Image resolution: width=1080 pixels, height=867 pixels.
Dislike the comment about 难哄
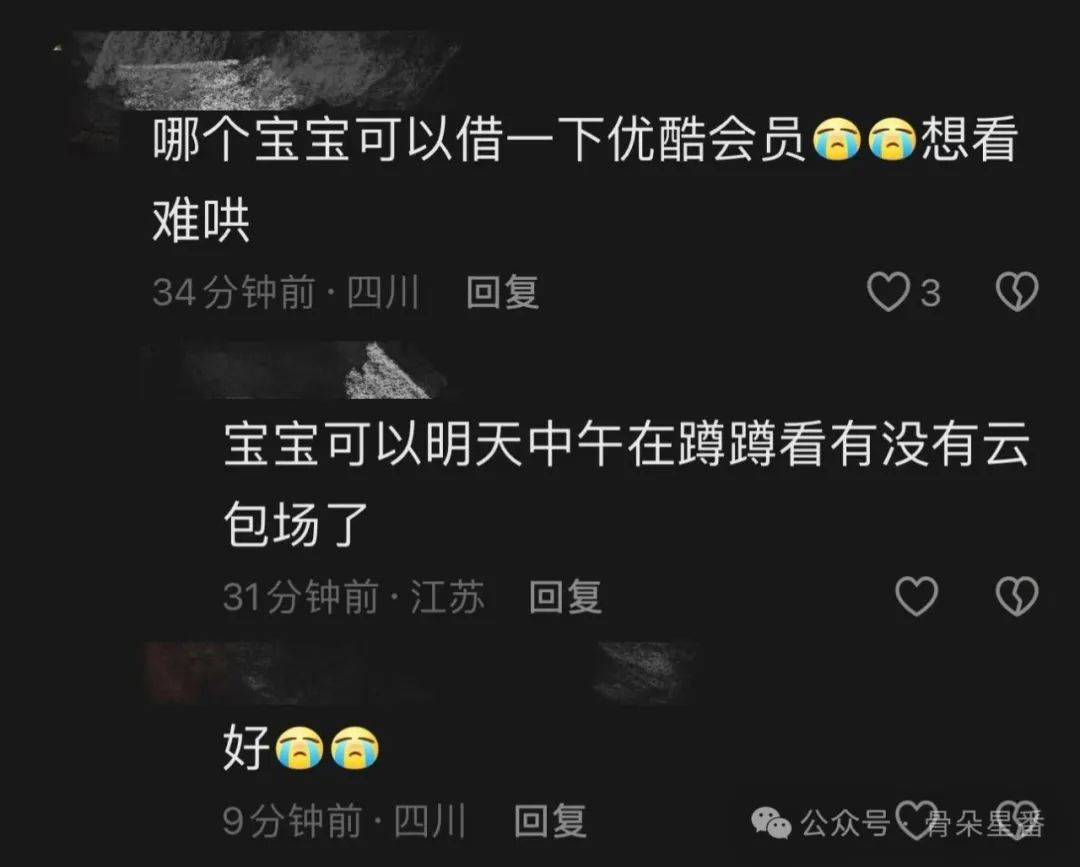coord(1017,292)
